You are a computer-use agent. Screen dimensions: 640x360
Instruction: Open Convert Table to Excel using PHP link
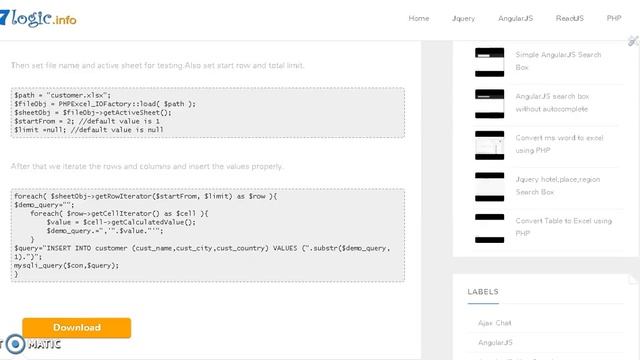tap(564, 227)
